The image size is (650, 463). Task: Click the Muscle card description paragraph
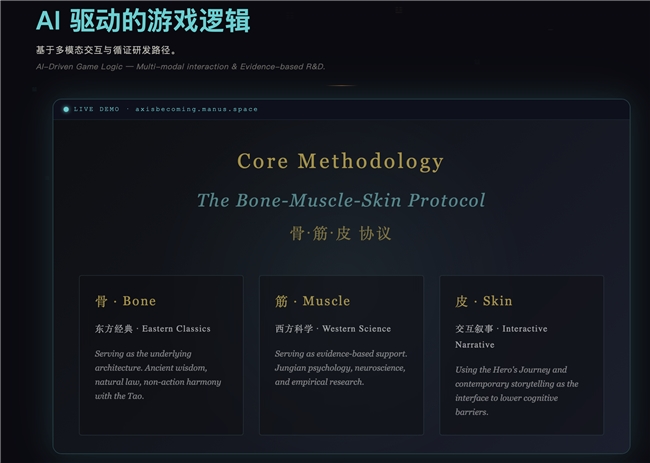pos(340,367)
